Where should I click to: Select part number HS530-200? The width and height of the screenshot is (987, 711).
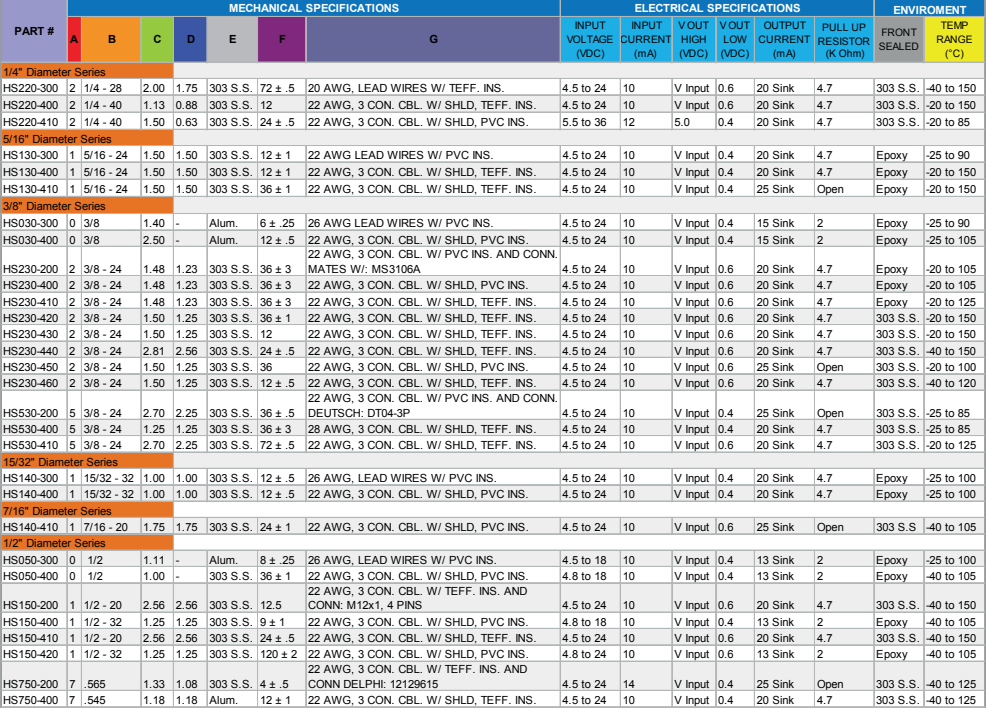(x=31, y=413)
